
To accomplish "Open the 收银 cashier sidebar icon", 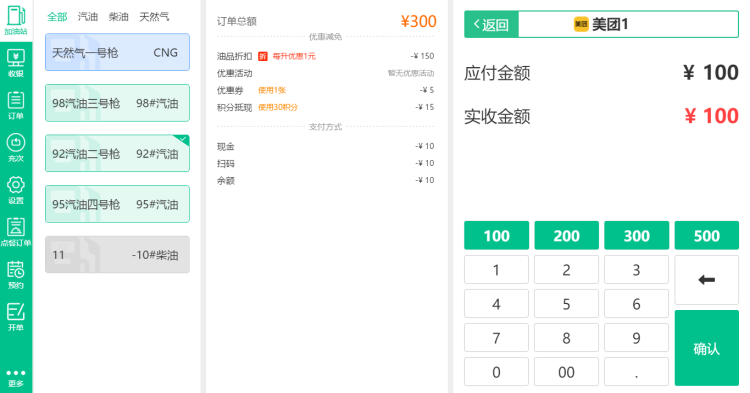I will pos(16,63).
